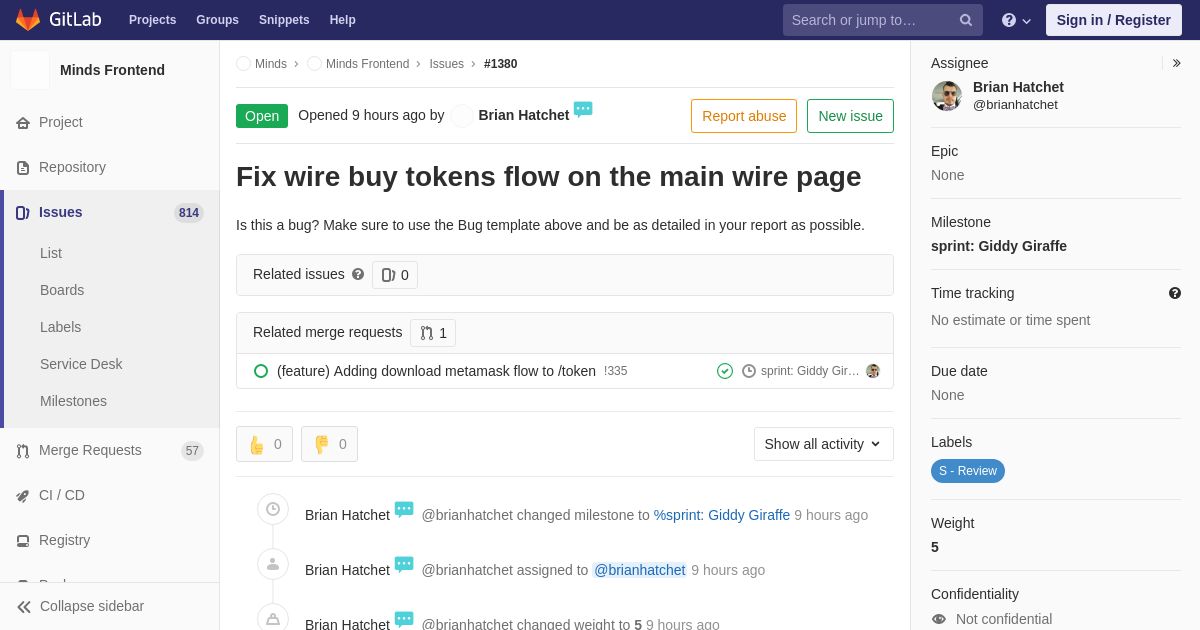This screenshot has height=630, width=1200.
Task: Click the Time tracking help icon
Action: pos(1175,293)
